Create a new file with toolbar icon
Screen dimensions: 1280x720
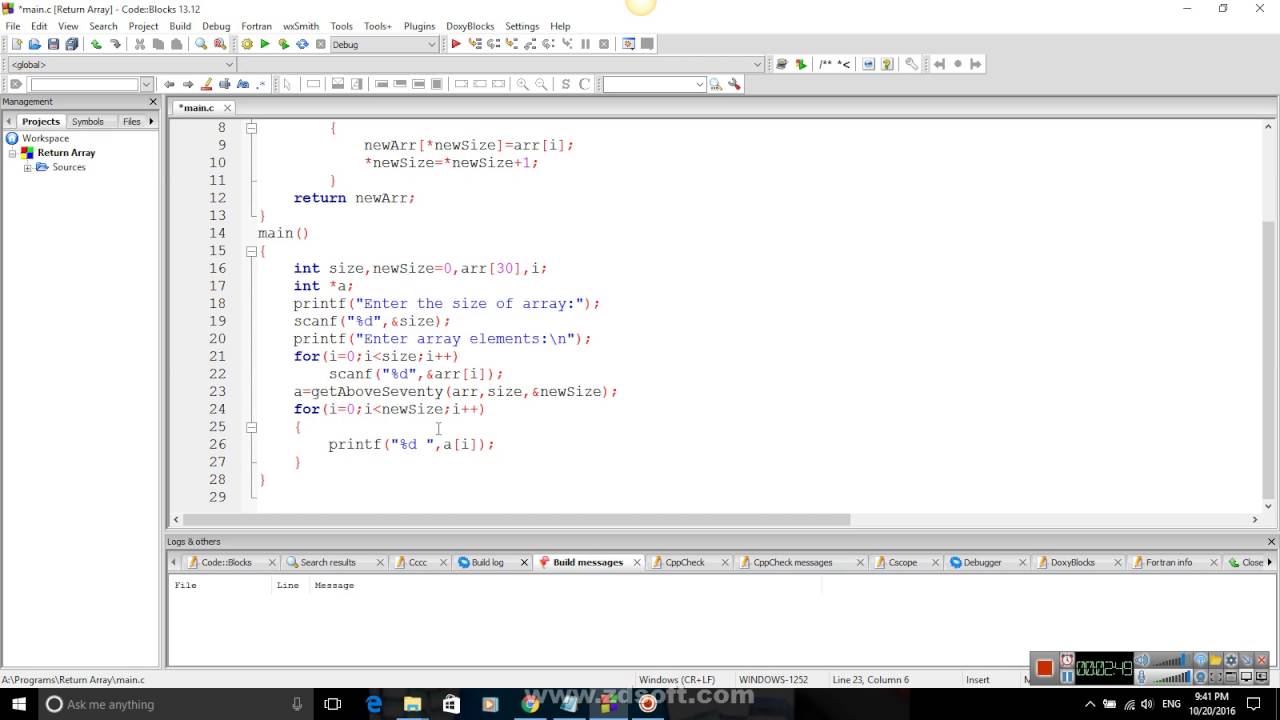pyautogui.click(x=16, y=44)
